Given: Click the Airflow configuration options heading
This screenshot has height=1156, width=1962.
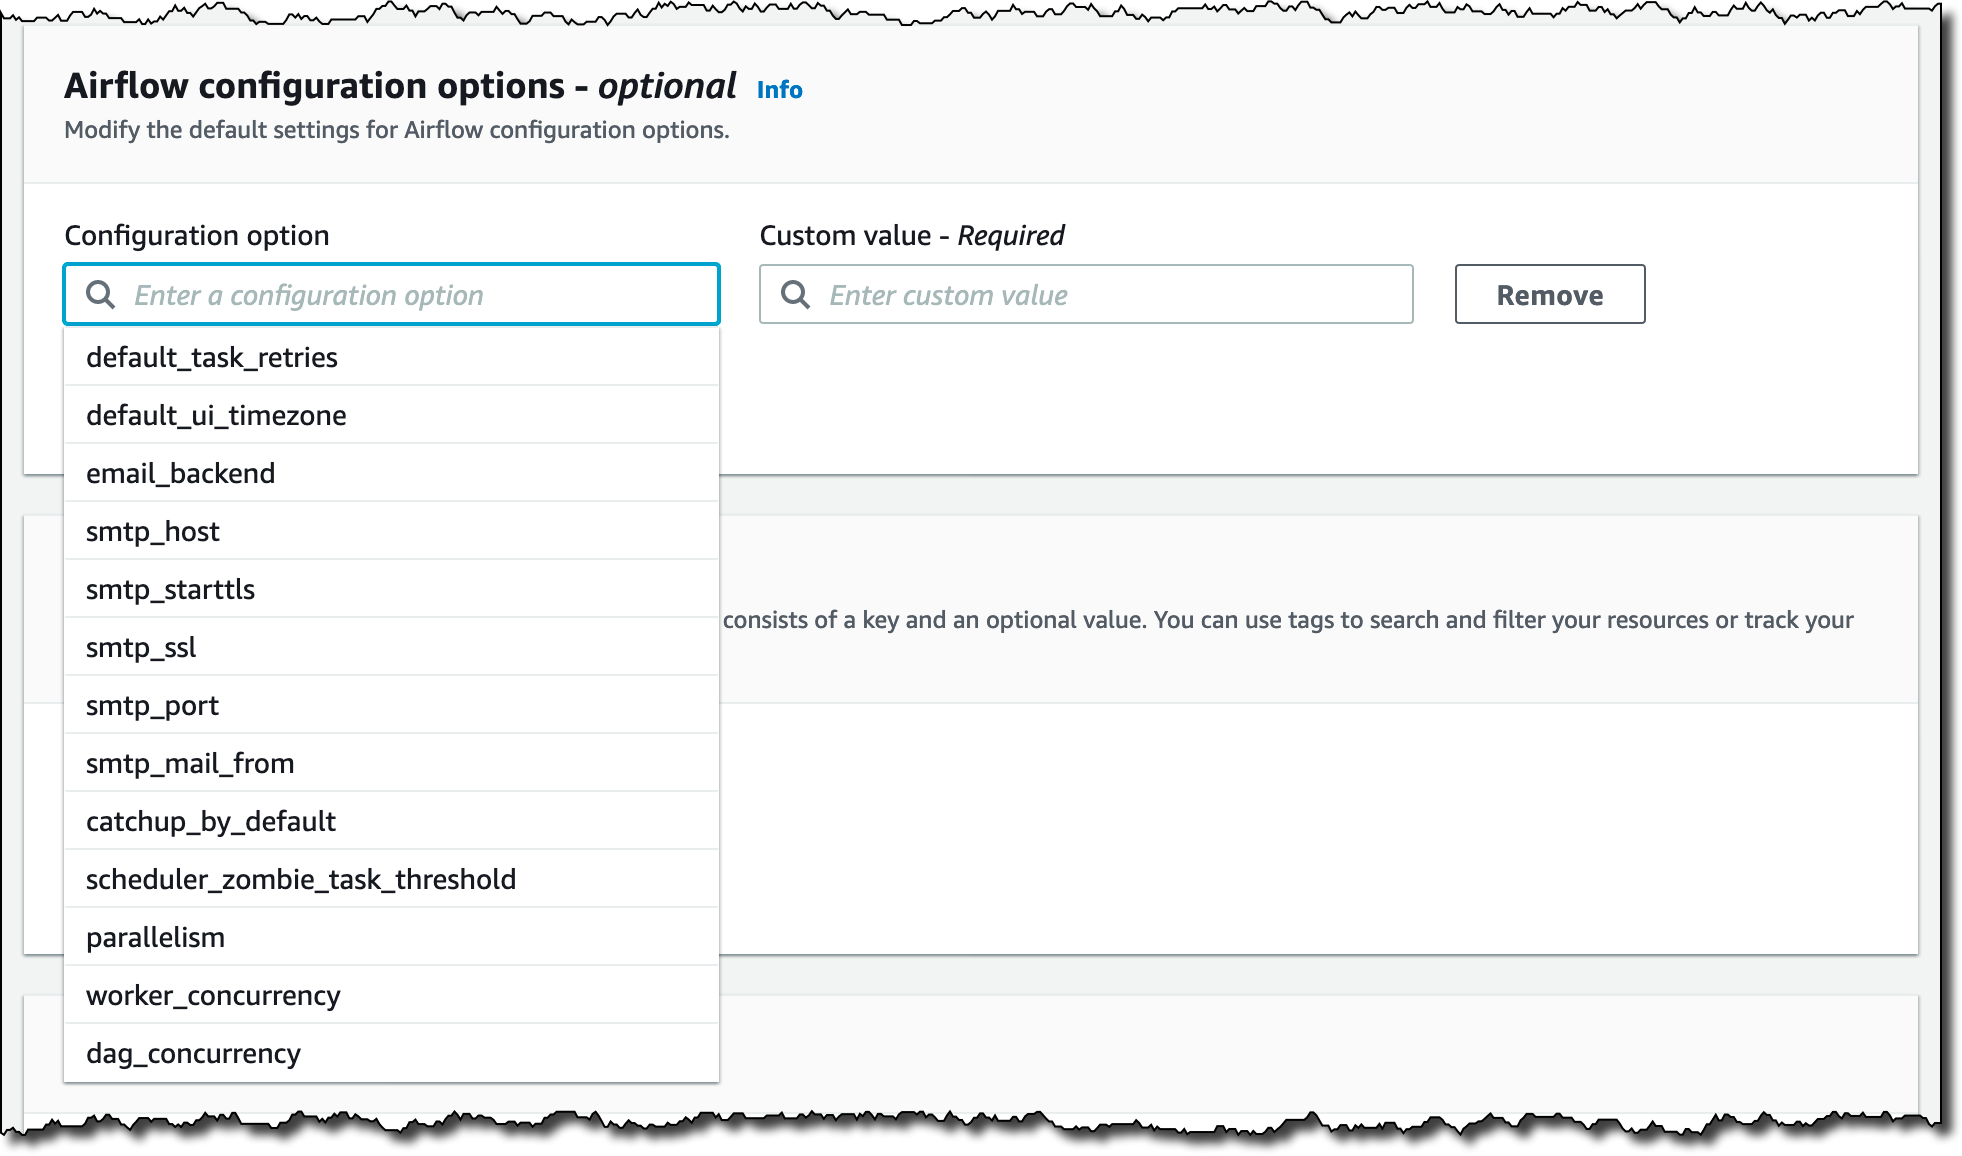Looking at the screenshot, I should coord(400,87).
